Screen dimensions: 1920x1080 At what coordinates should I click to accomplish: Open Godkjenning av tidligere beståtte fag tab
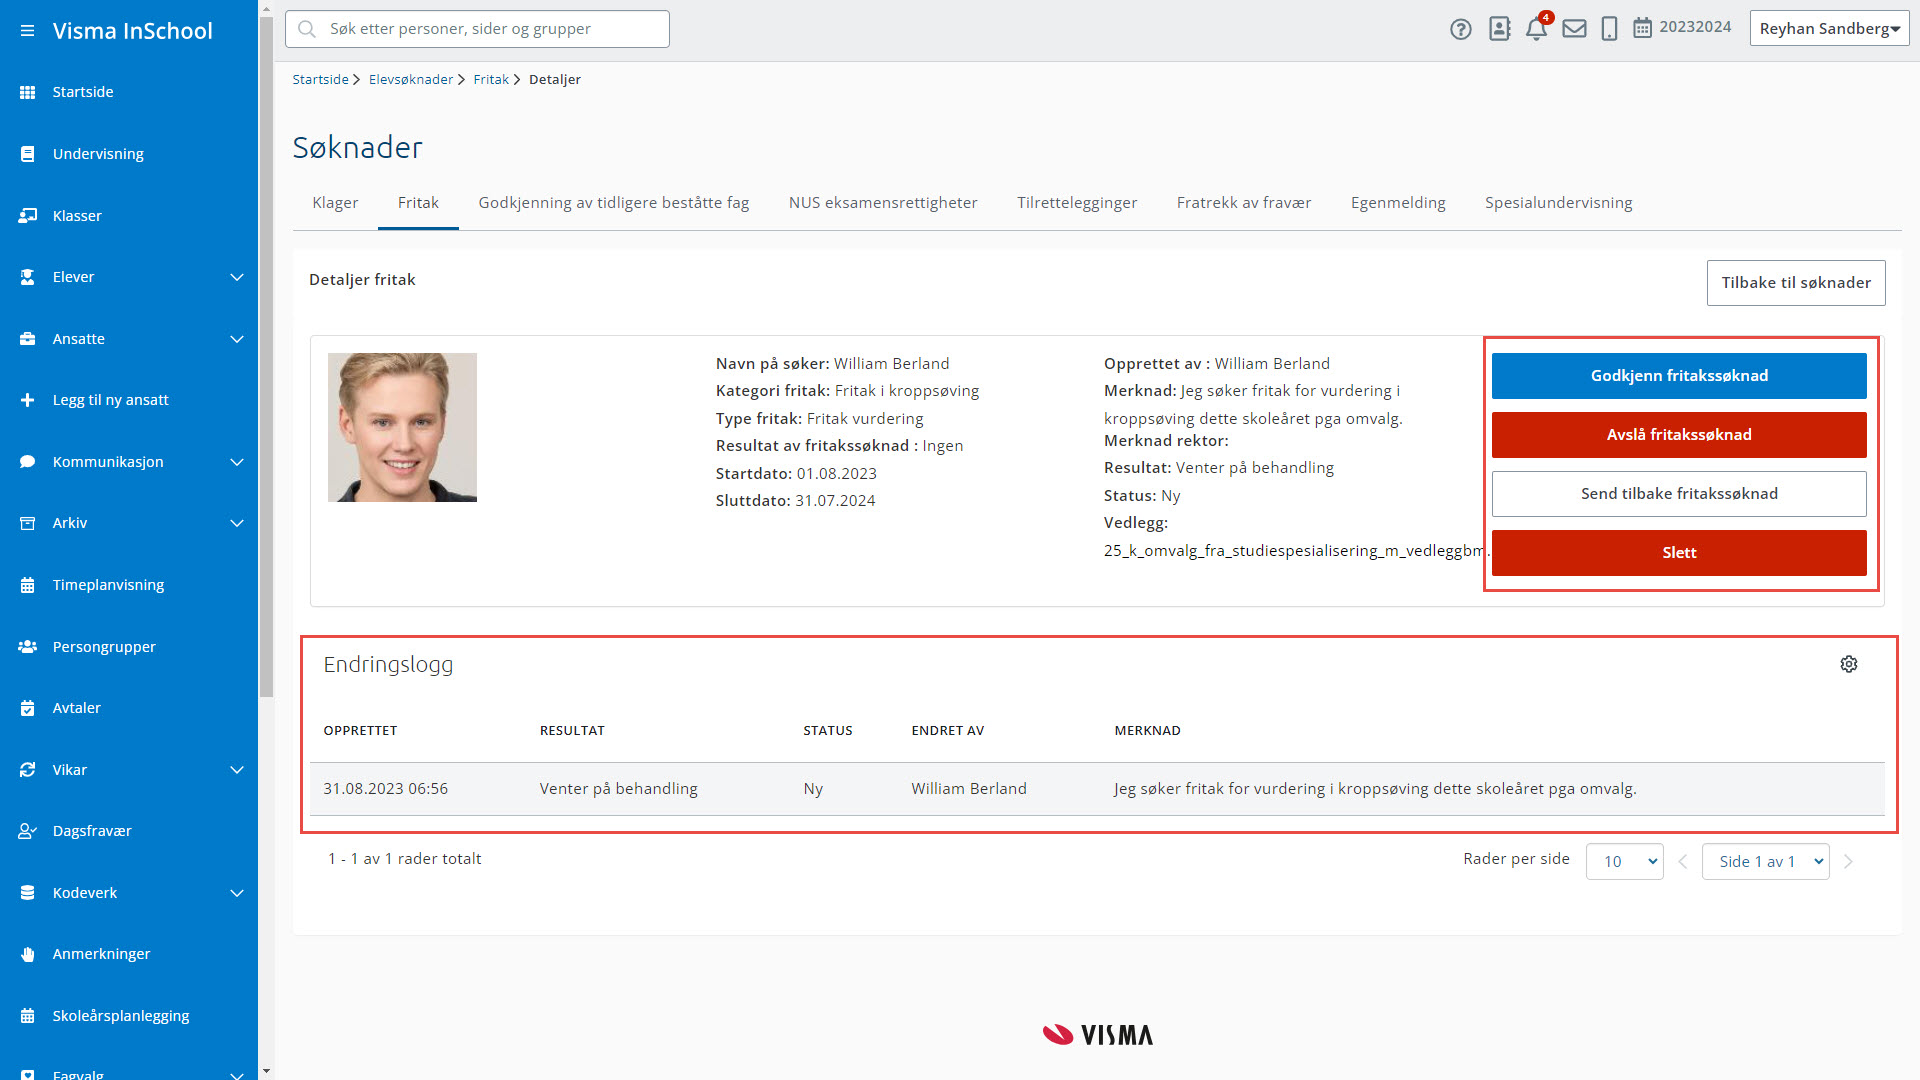614,203
